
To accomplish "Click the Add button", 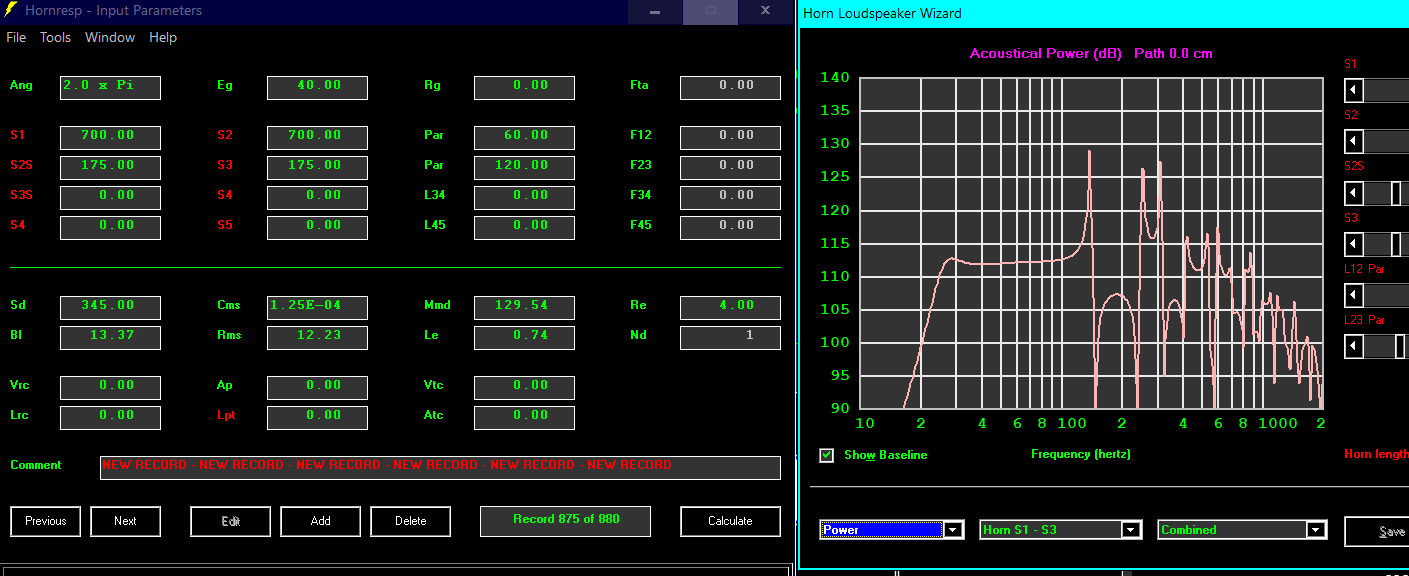I will point(320,521).
